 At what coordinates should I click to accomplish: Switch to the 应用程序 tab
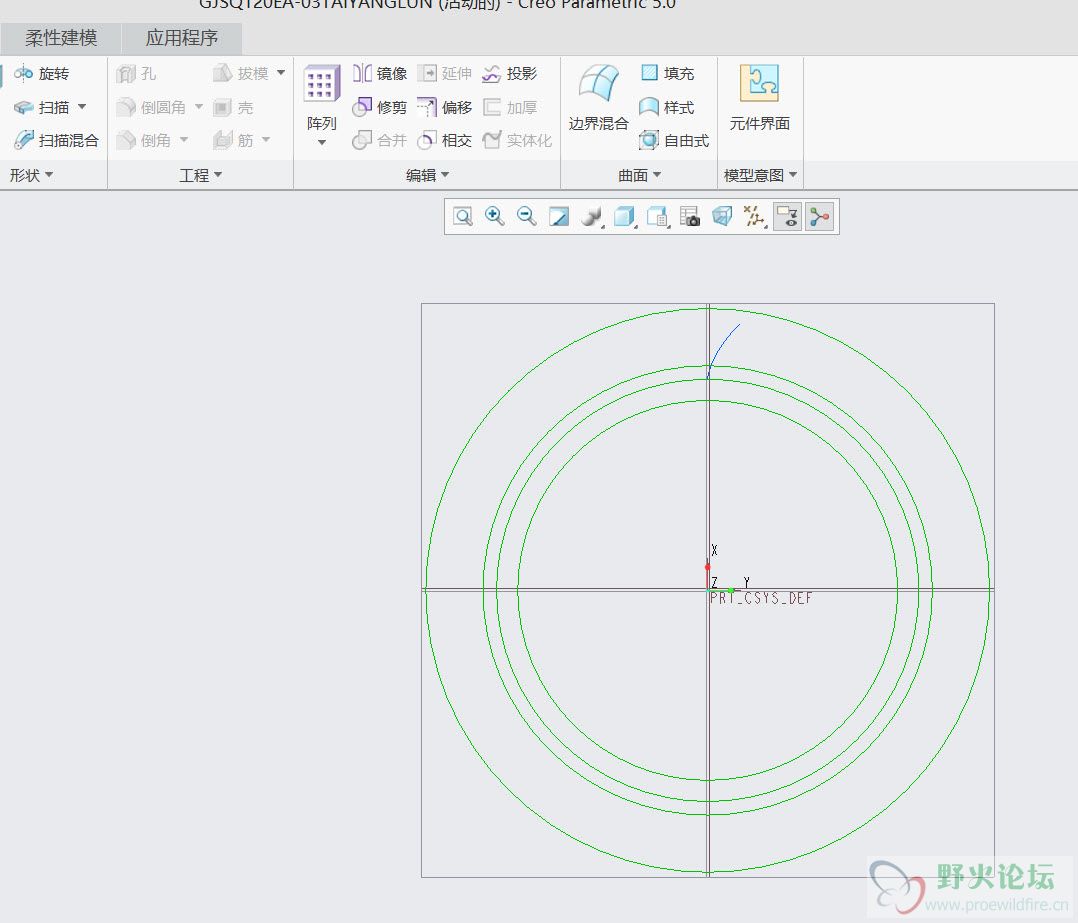(x=182, y=38)
